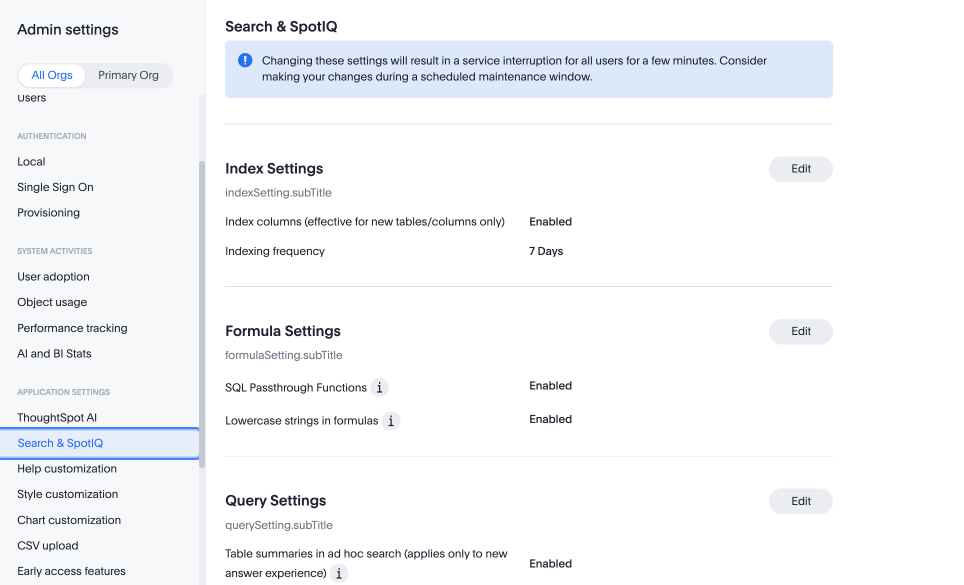Image resolution: width=964 pixels, height=585 pixels.
Task: Select the All Orgs toggle
Action: tap(51, 74)
